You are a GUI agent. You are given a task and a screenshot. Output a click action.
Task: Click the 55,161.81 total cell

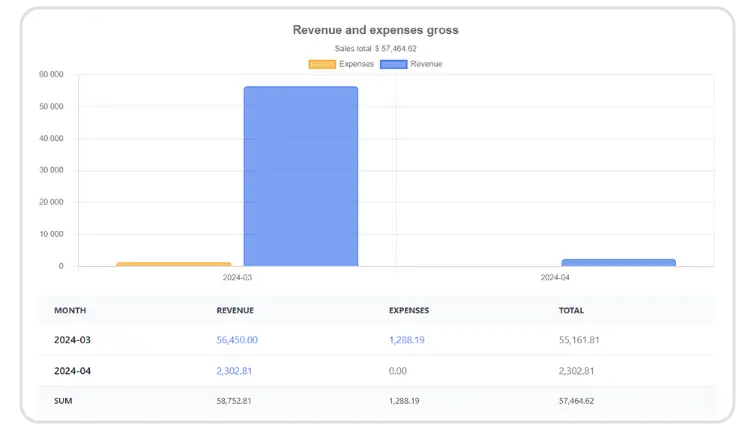point(580,340)
